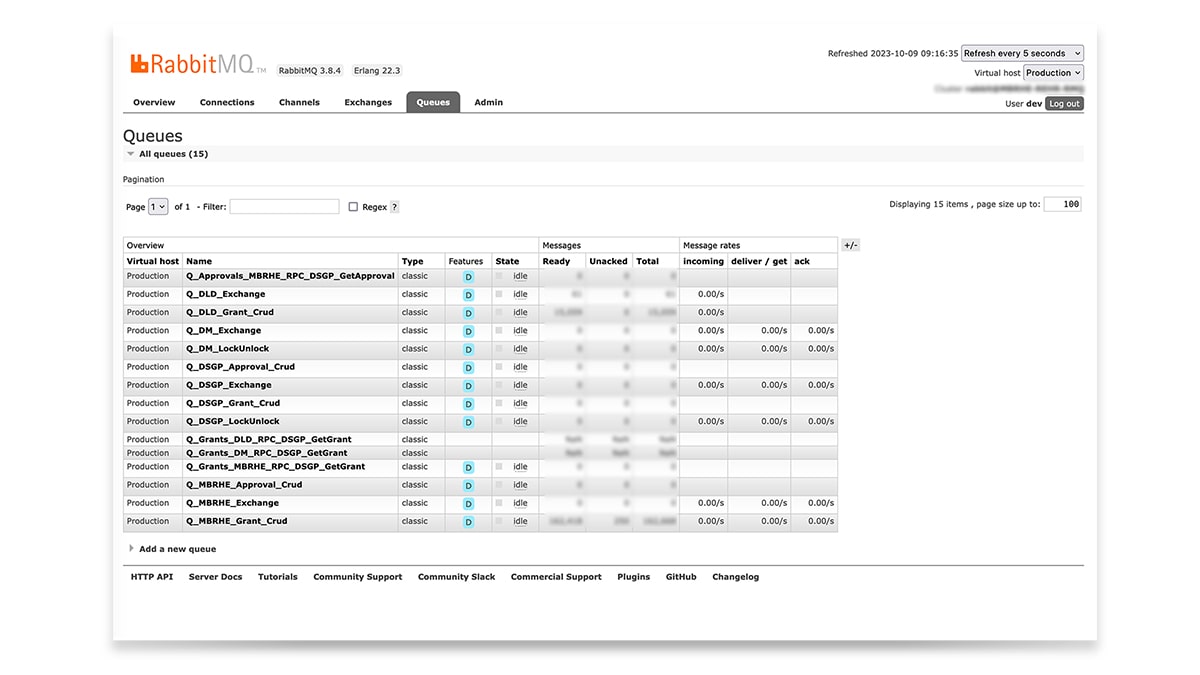Go to the Connections tab
The image size is (1200, 675).
click(x=227, y=102)
